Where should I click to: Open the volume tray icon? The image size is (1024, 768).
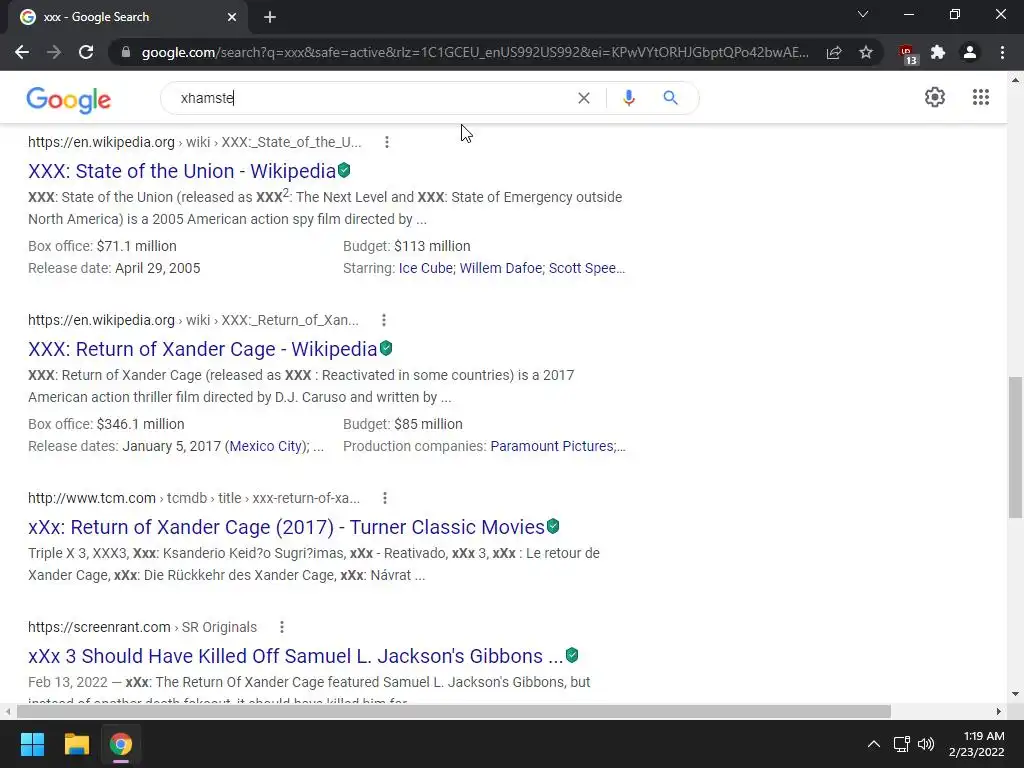point(925,744)
